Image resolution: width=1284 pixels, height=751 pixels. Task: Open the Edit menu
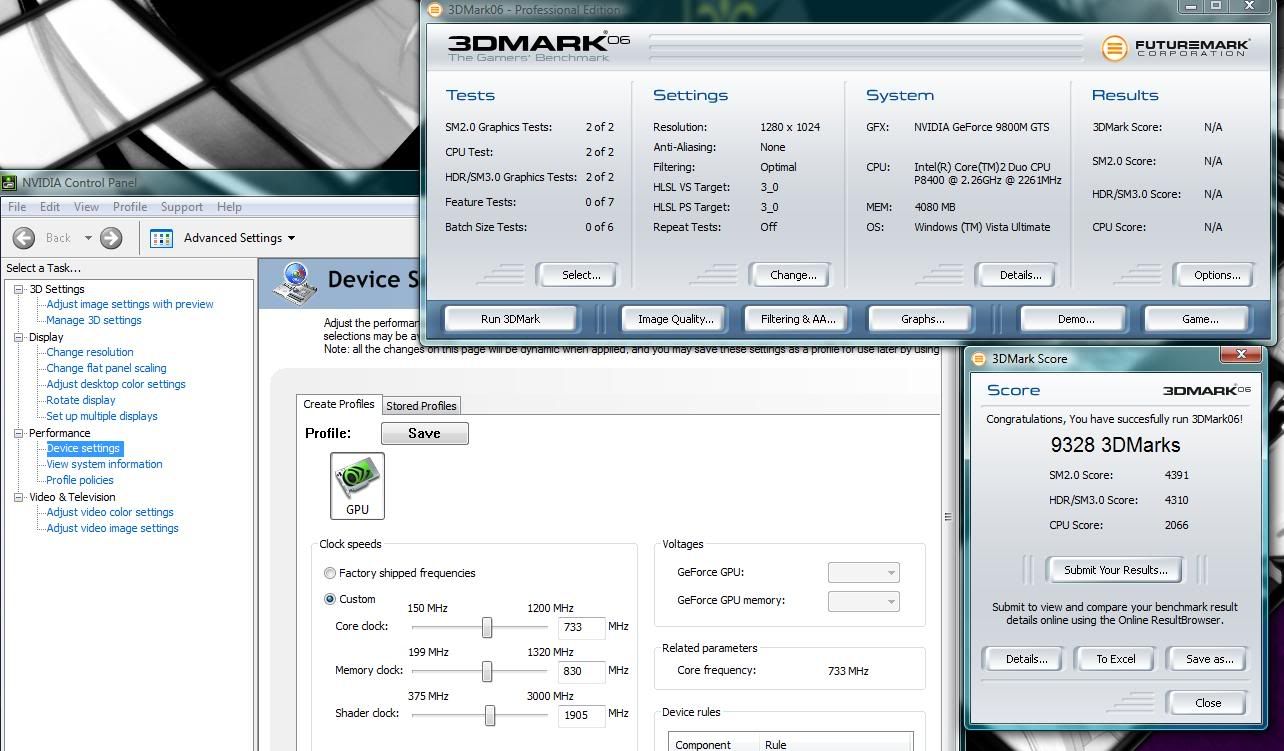(50, 207)
